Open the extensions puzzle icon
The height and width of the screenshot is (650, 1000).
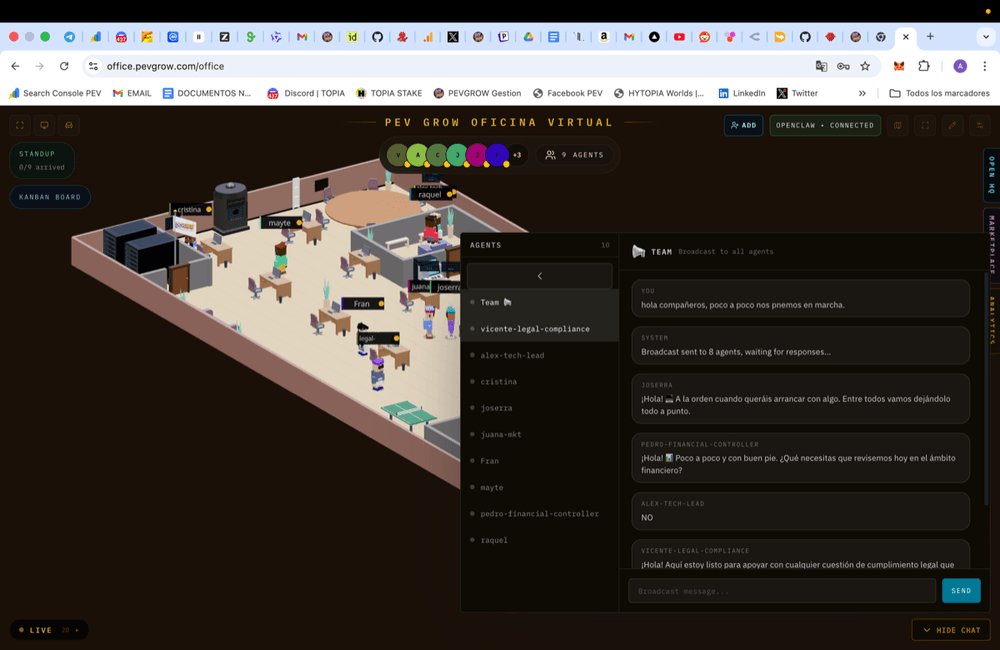point(923,66)
